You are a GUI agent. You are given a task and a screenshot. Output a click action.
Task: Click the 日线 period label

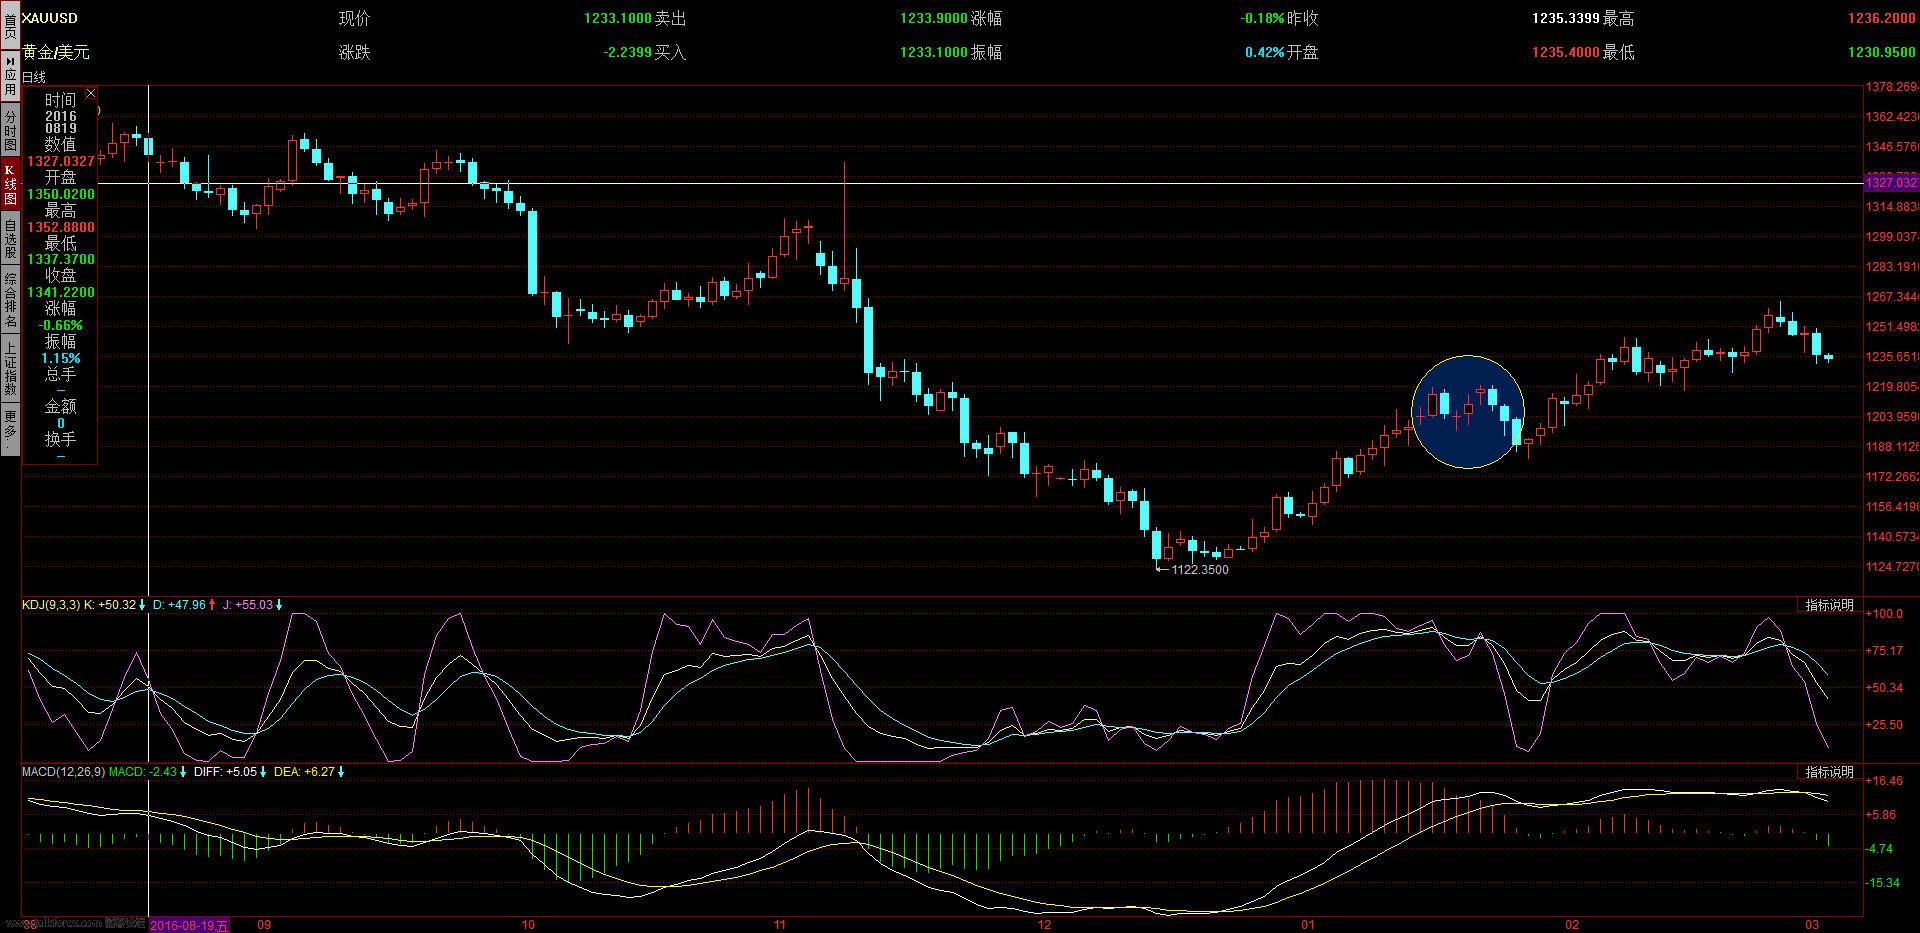click(x=34, y=77)
